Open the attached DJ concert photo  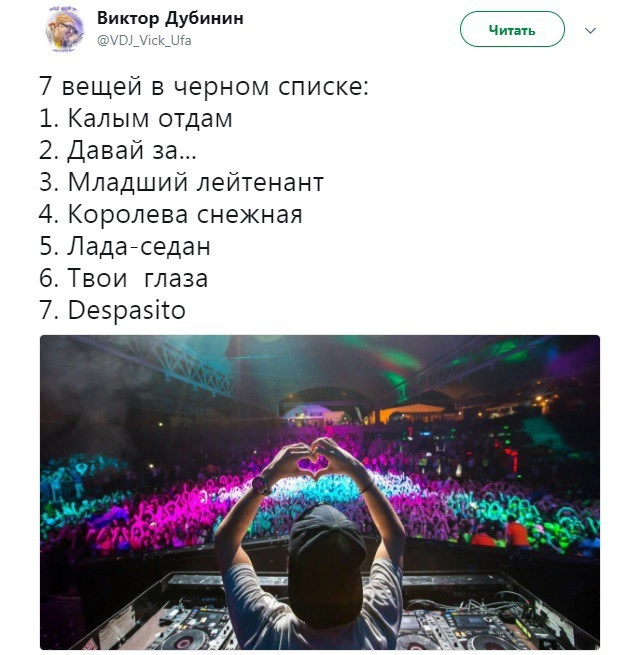coord(320,492)
